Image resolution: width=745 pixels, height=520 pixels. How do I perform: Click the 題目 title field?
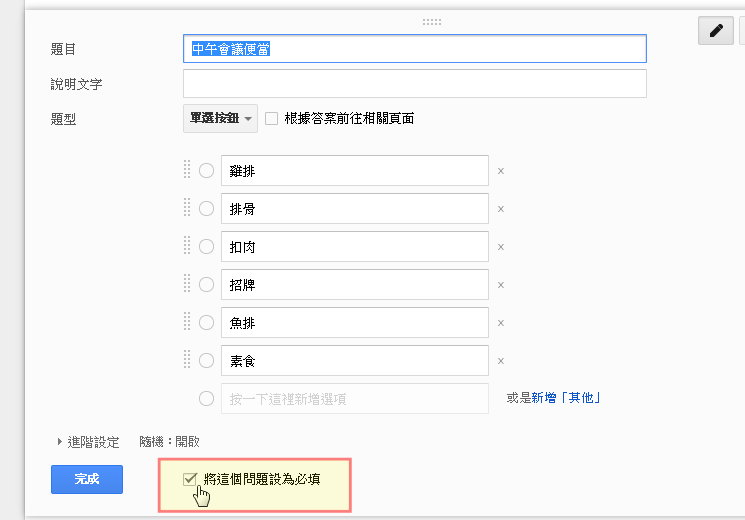415,48
